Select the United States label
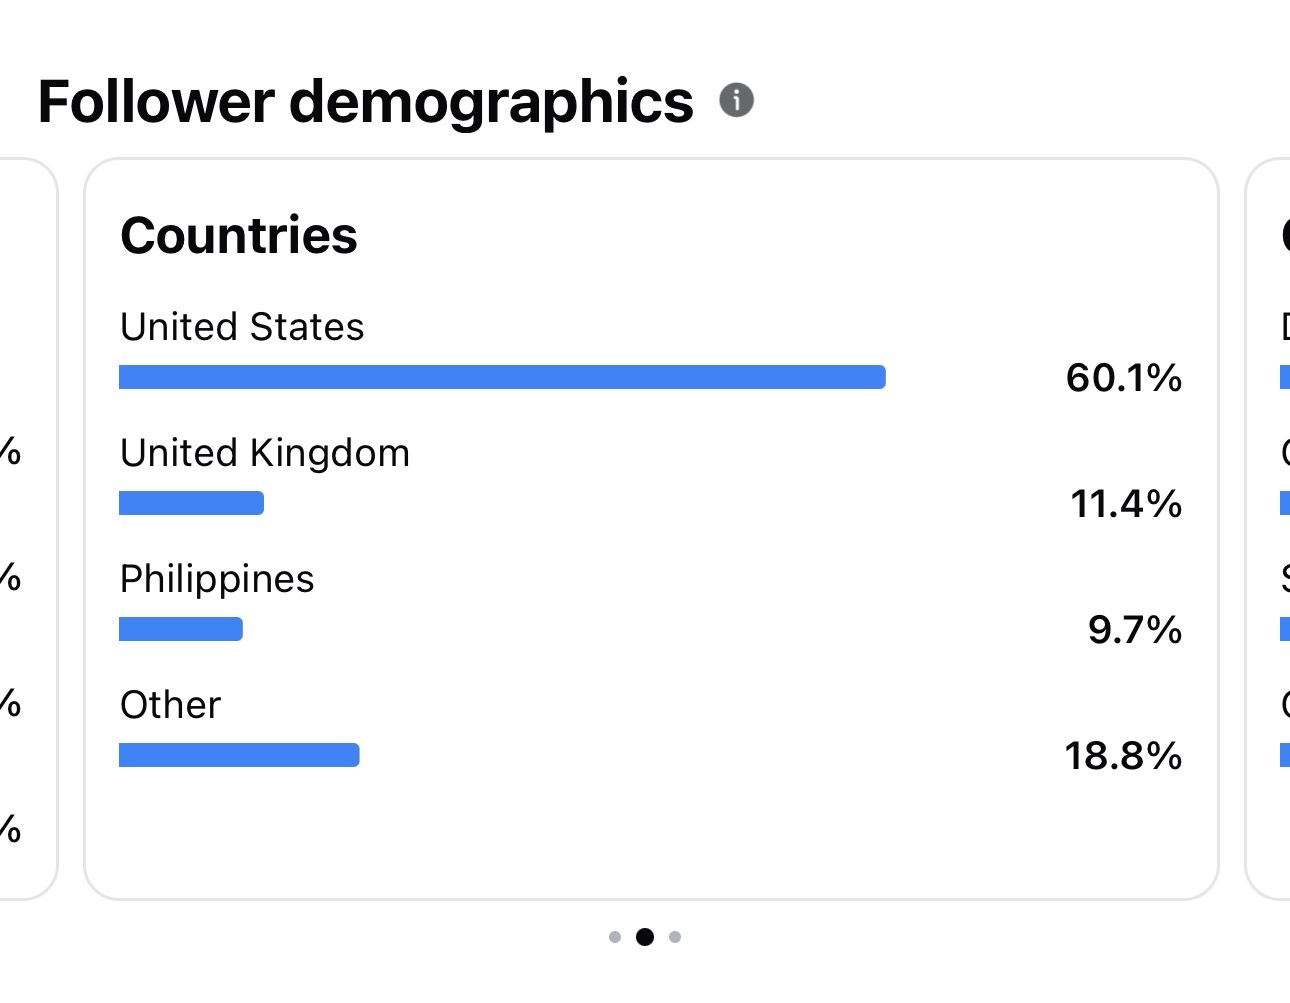1290x1003 pixels. point(242,327)
